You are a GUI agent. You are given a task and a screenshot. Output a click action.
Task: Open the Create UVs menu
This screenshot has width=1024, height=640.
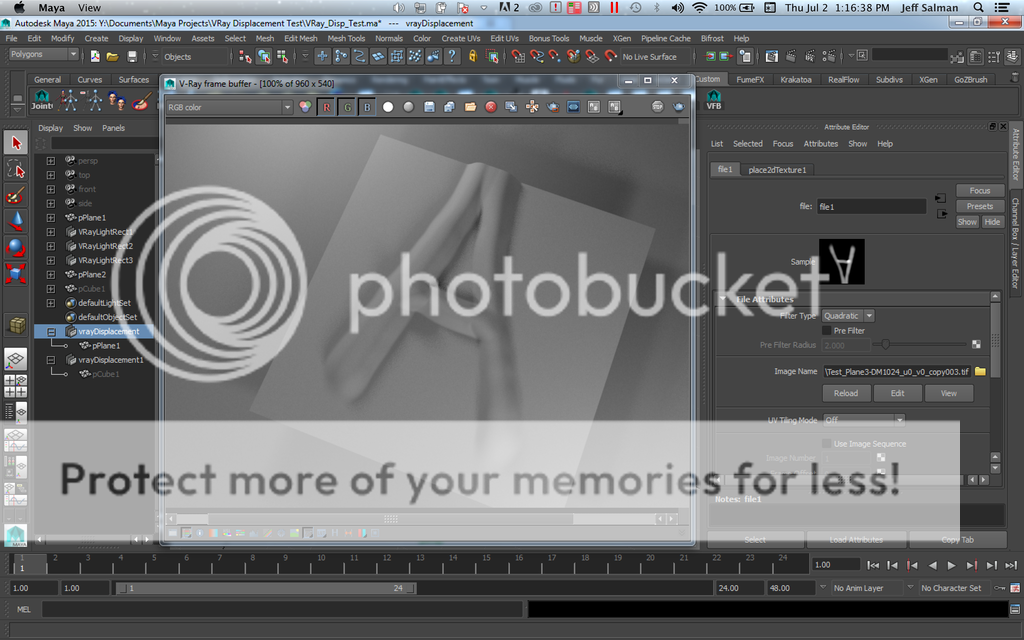click(460, 39)
